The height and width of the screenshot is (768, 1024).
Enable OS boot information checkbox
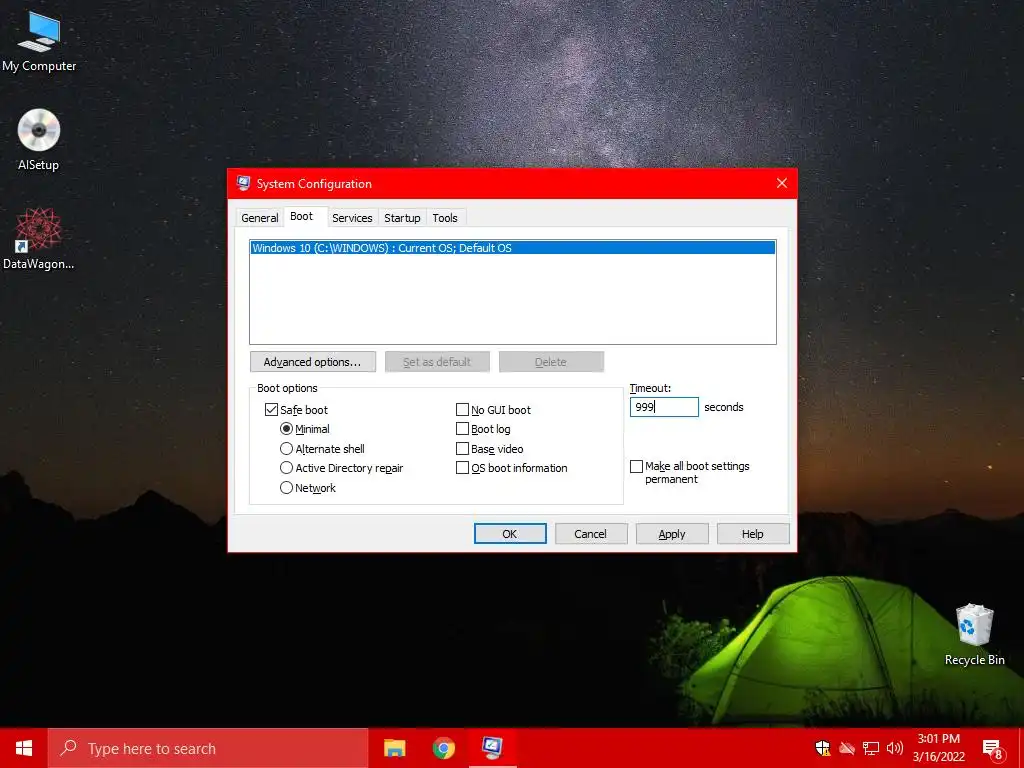(462, 468)
